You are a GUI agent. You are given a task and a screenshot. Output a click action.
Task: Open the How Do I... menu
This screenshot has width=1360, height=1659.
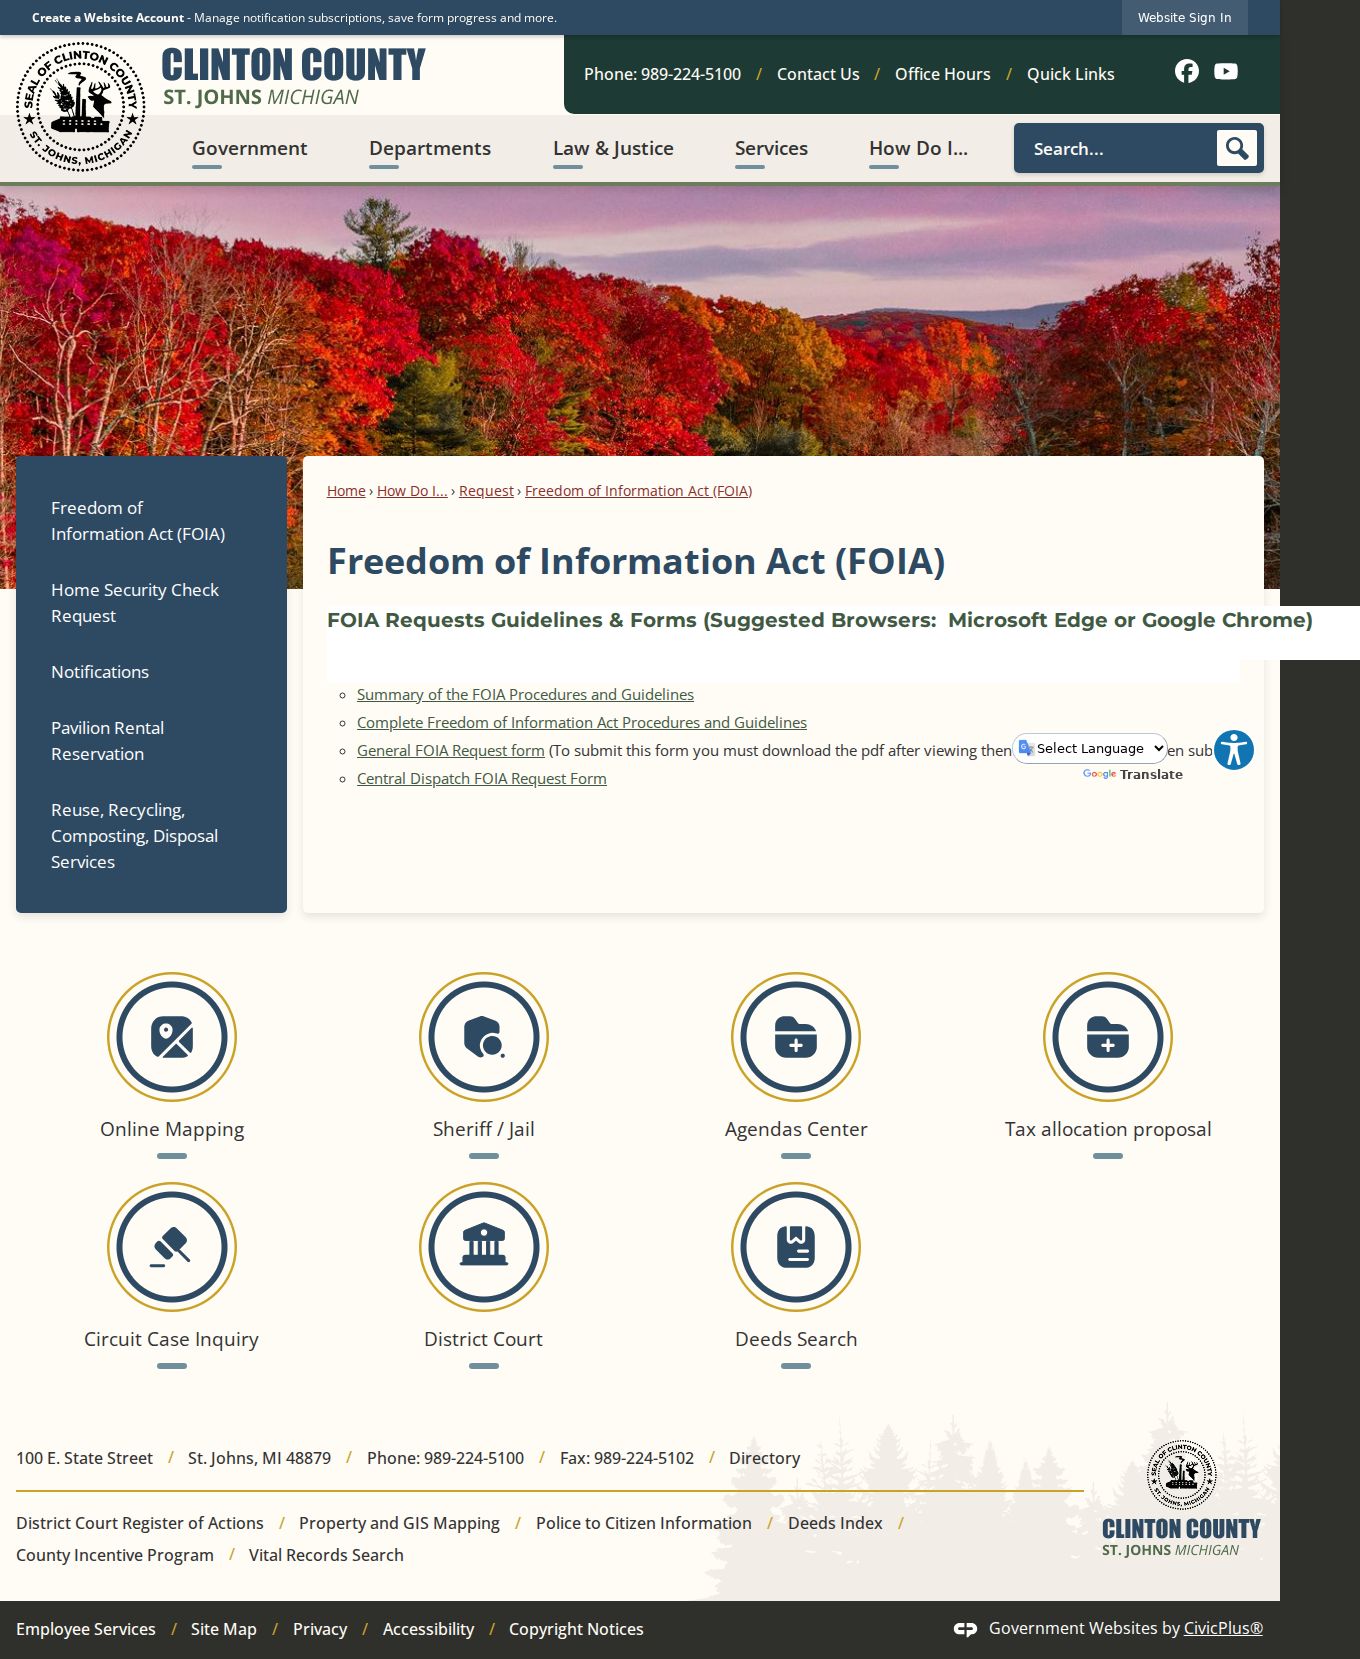tap(918, 148)
